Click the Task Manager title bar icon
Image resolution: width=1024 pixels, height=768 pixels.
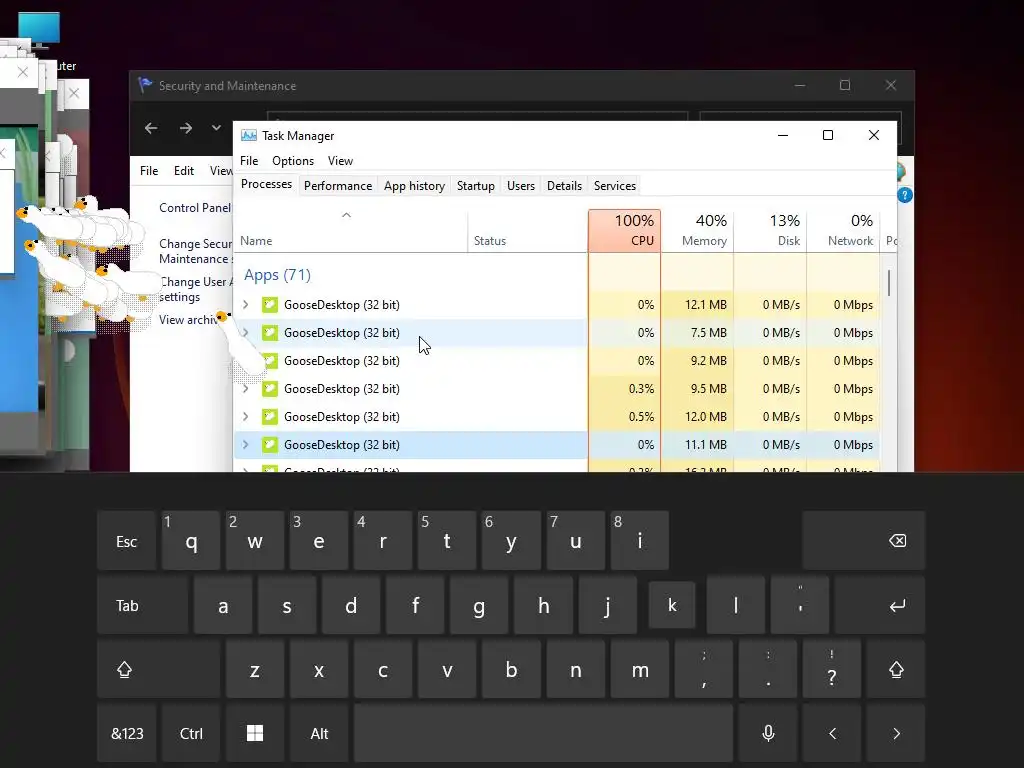[x=249, y=135]
